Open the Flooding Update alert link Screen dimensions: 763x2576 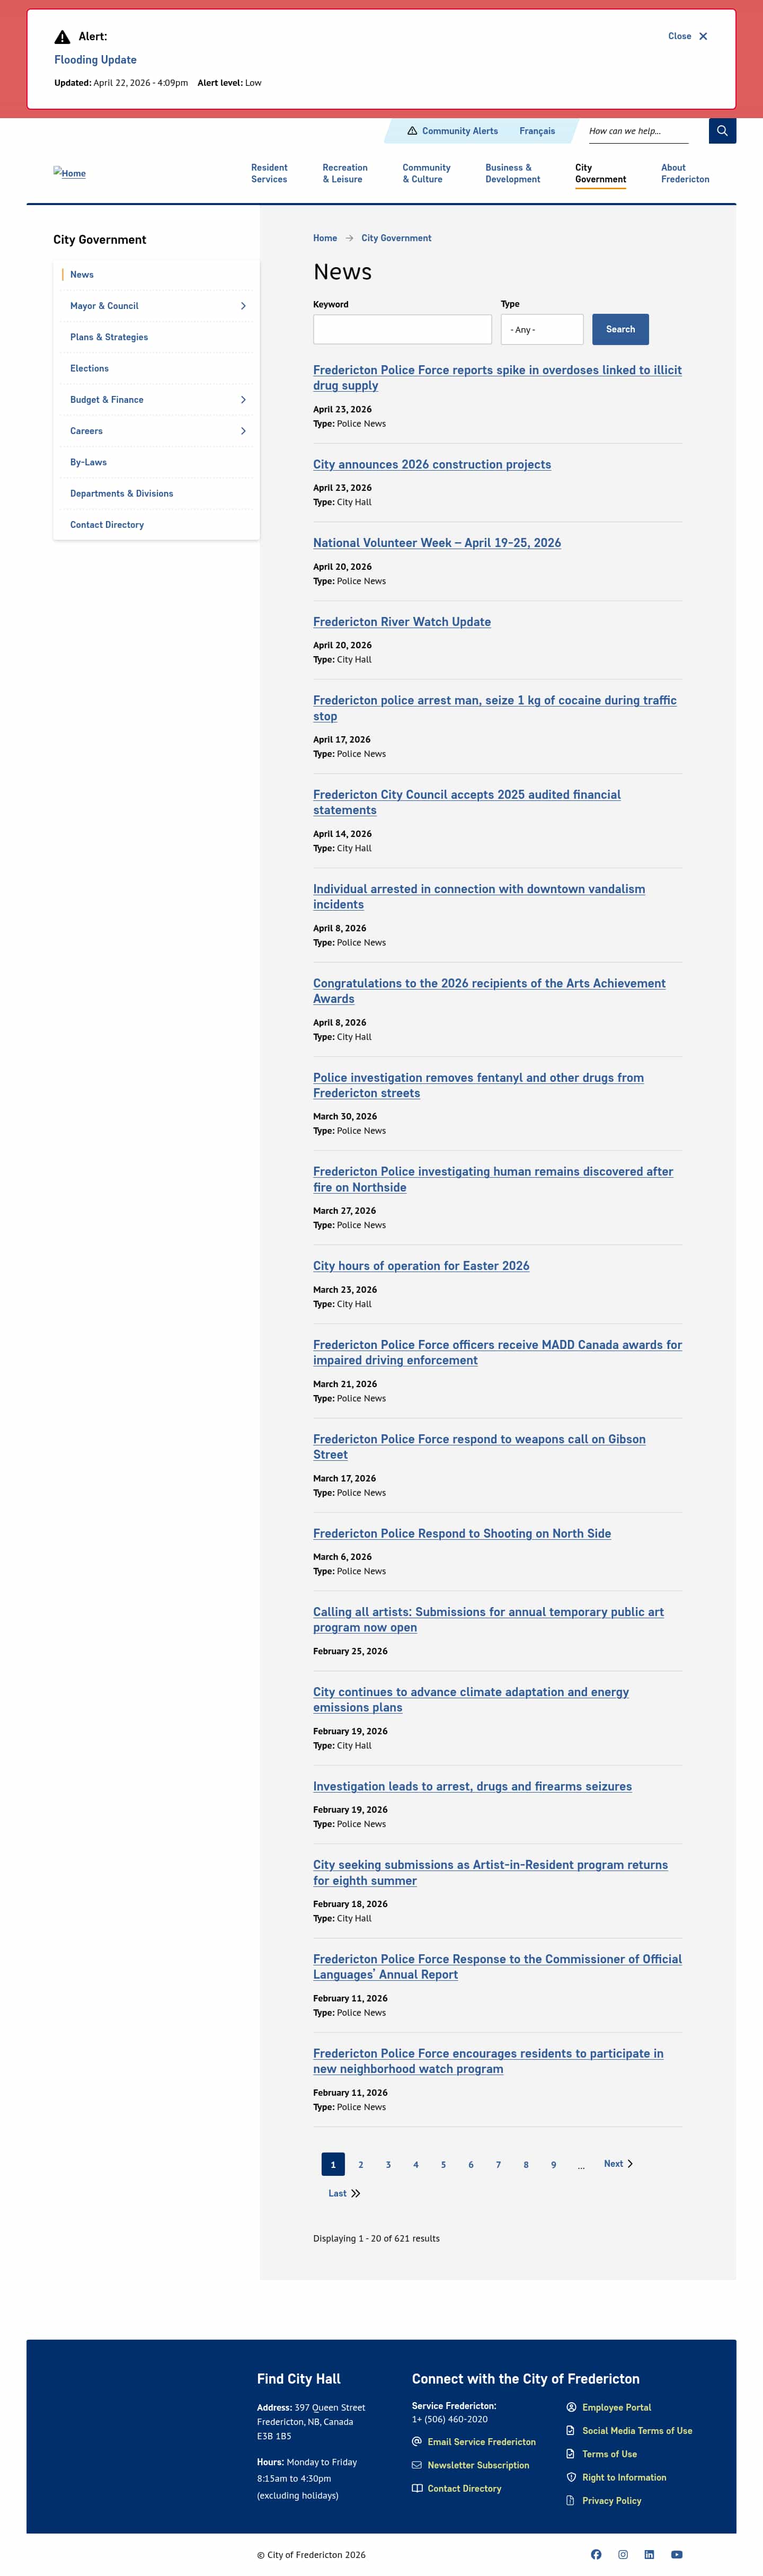pyautogui.click(x=95, y=60)
